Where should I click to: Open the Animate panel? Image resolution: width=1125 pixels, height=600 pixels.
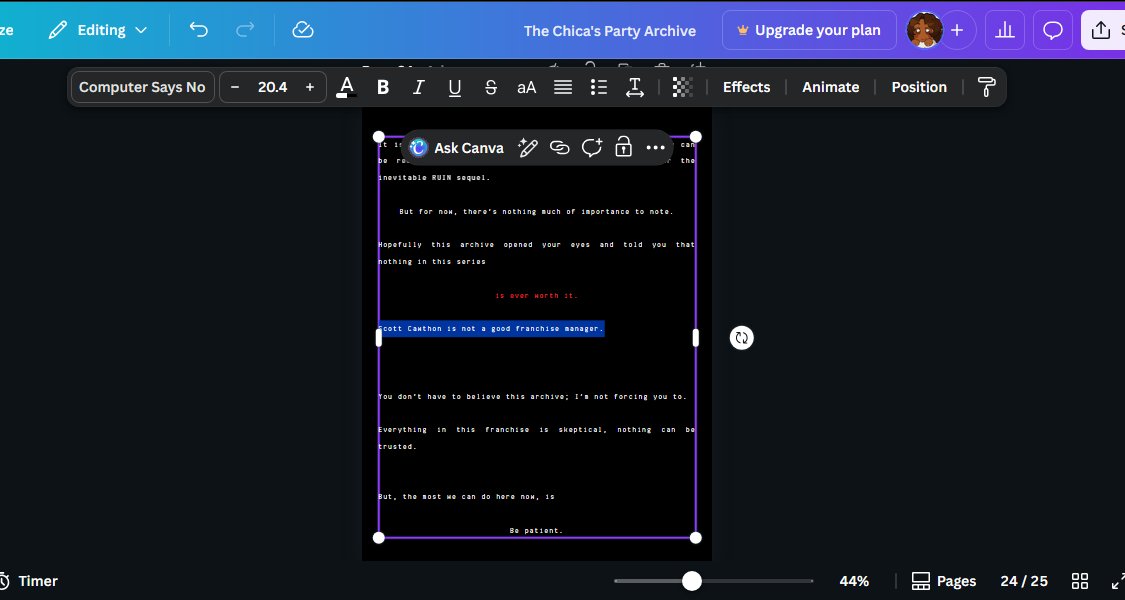(830, 87)
